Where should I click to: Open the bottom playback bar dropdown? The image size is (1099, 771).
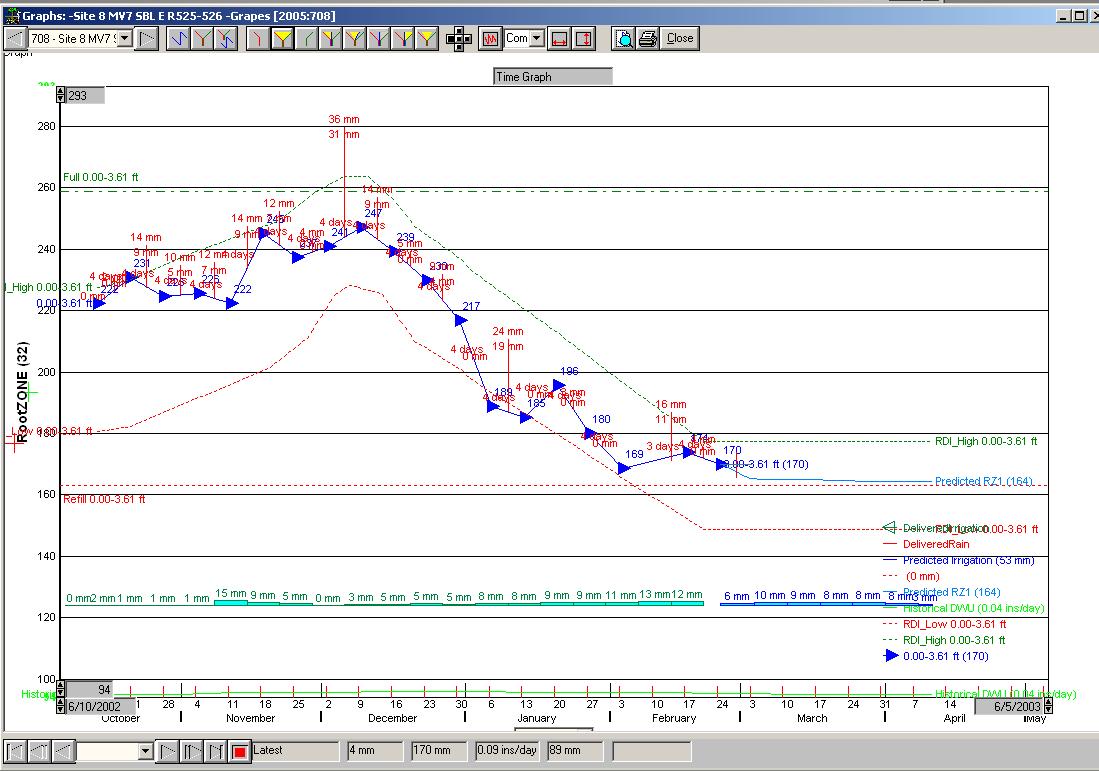point(145,750)
